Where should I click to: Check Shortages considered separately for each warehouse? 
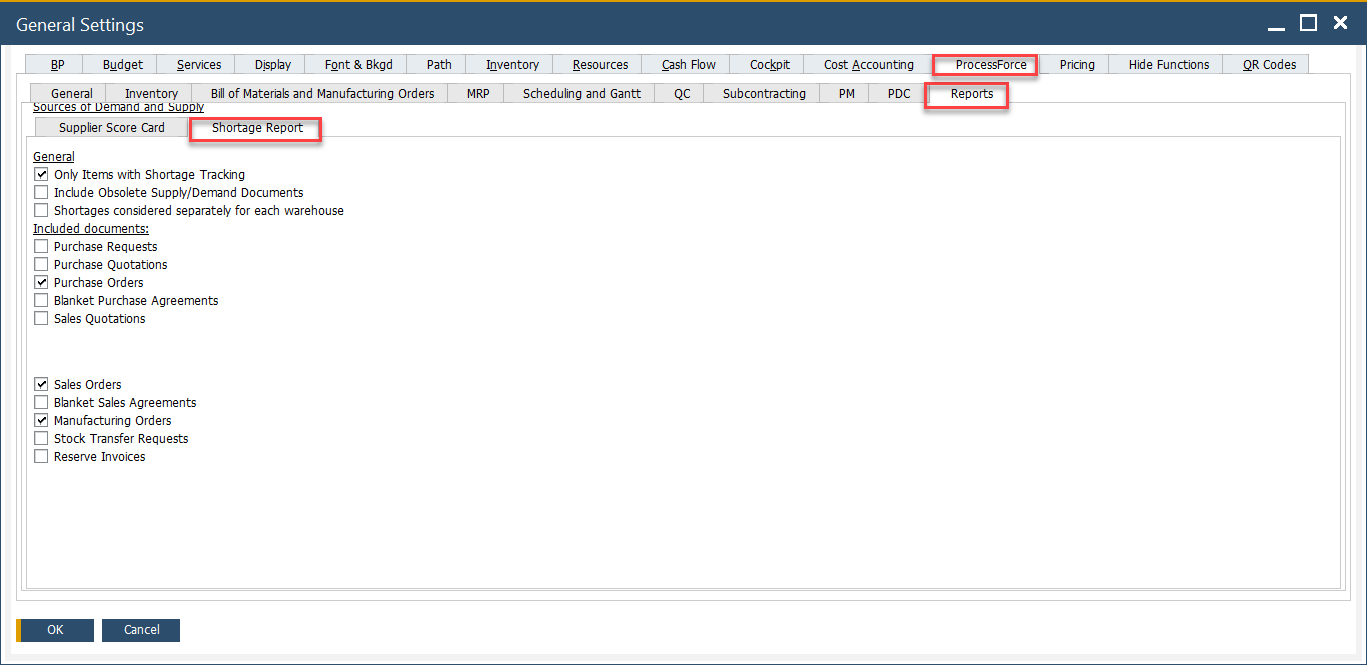[41, 210]
